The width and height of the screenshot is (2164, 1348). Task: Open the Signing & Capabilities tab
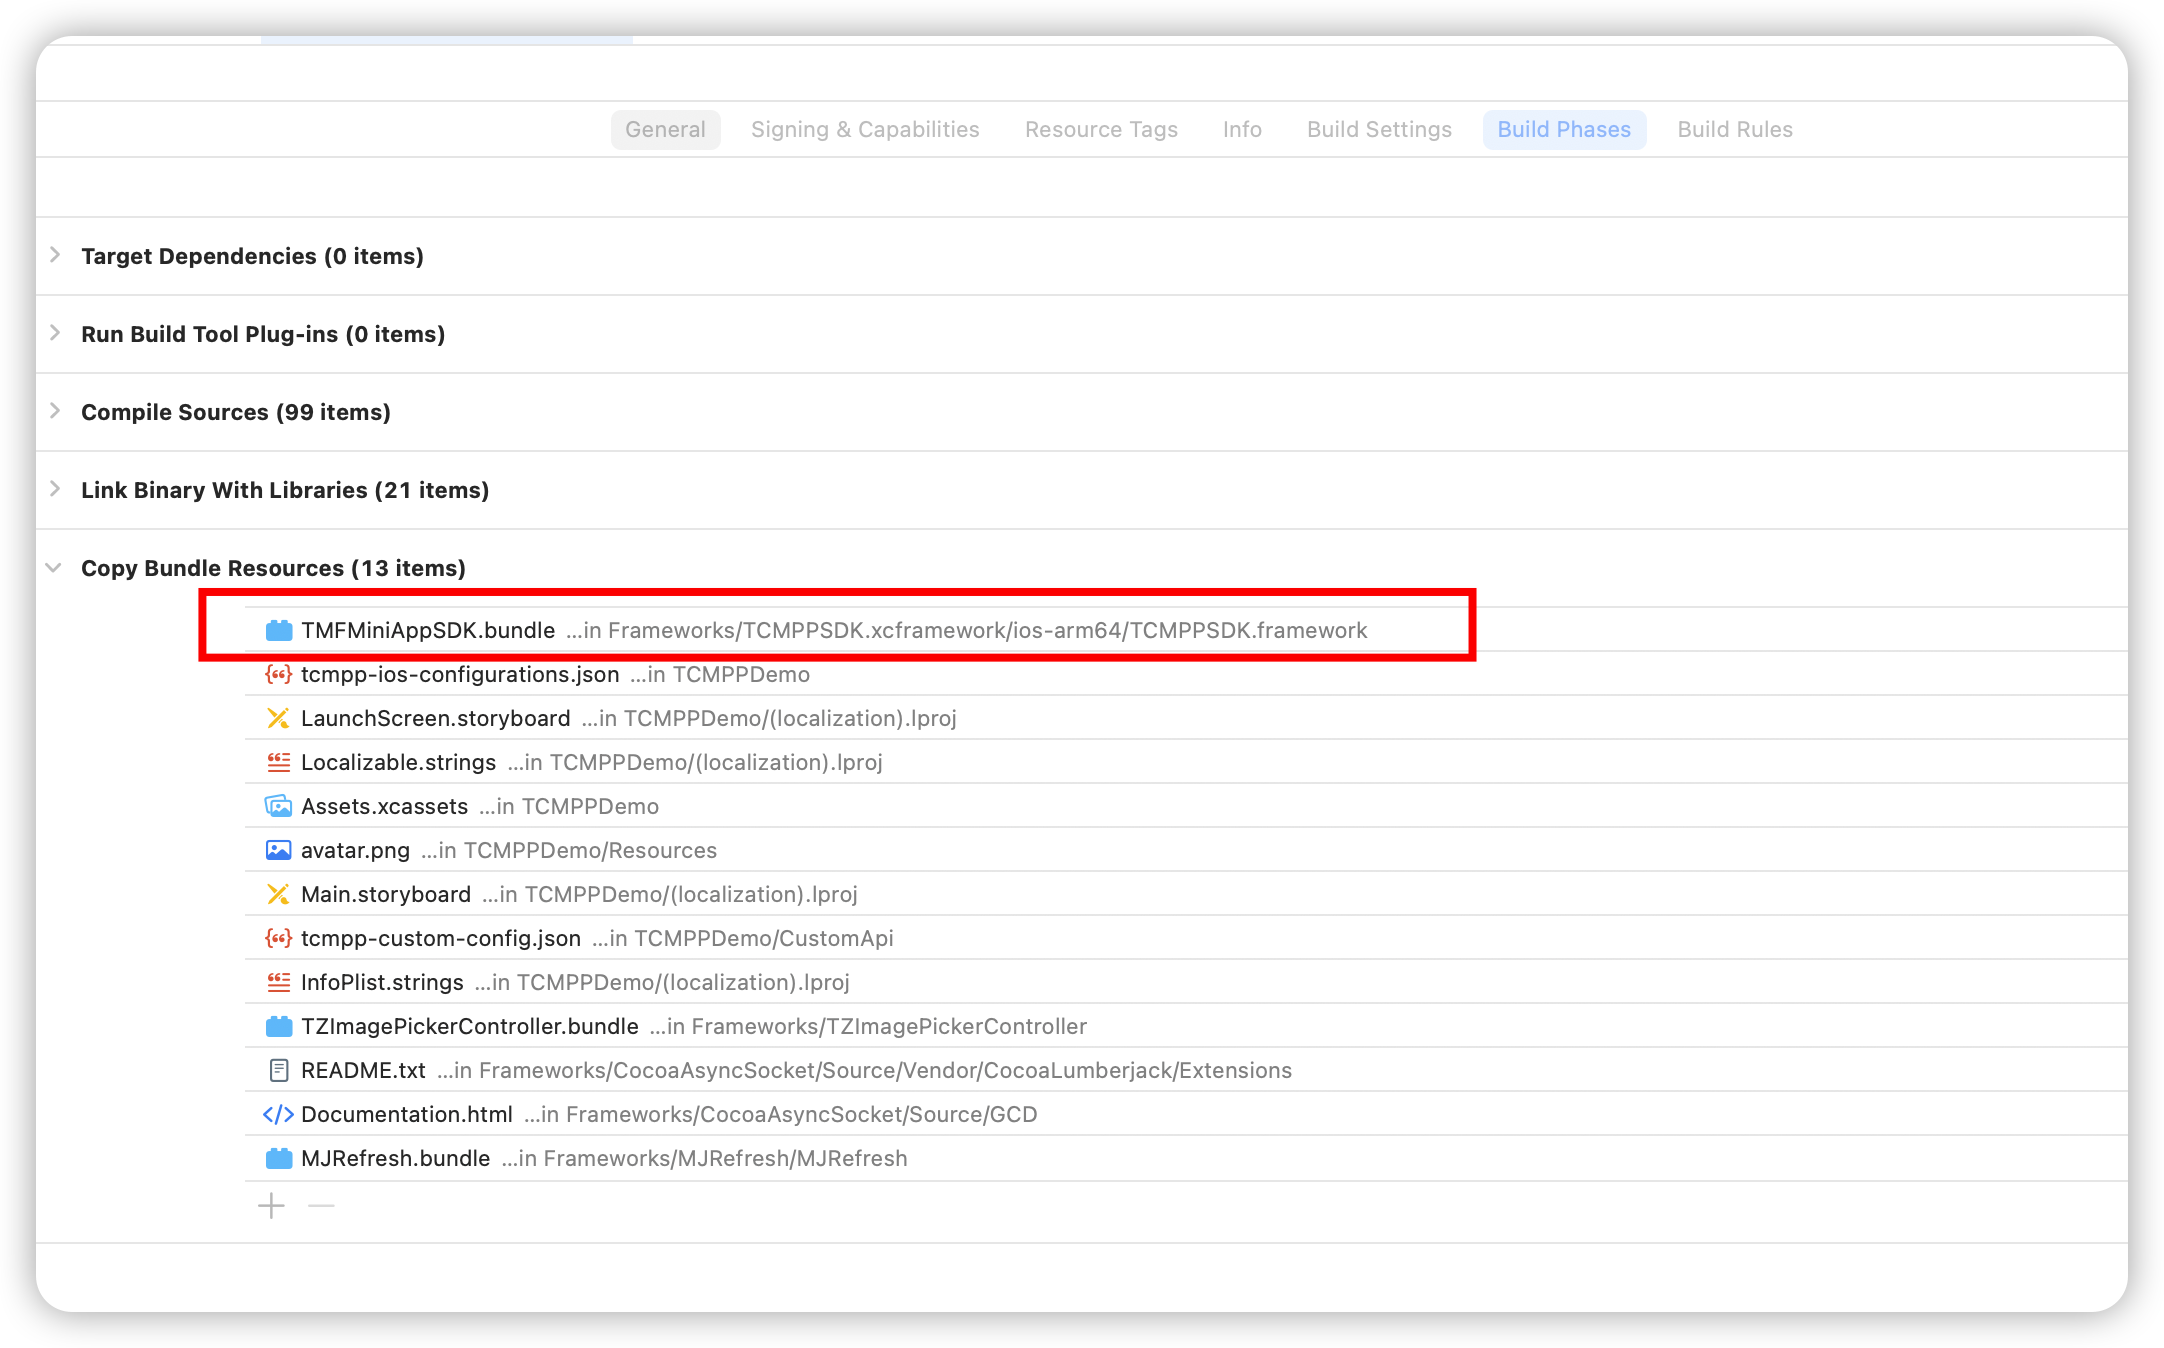click(x=865, y=130)
